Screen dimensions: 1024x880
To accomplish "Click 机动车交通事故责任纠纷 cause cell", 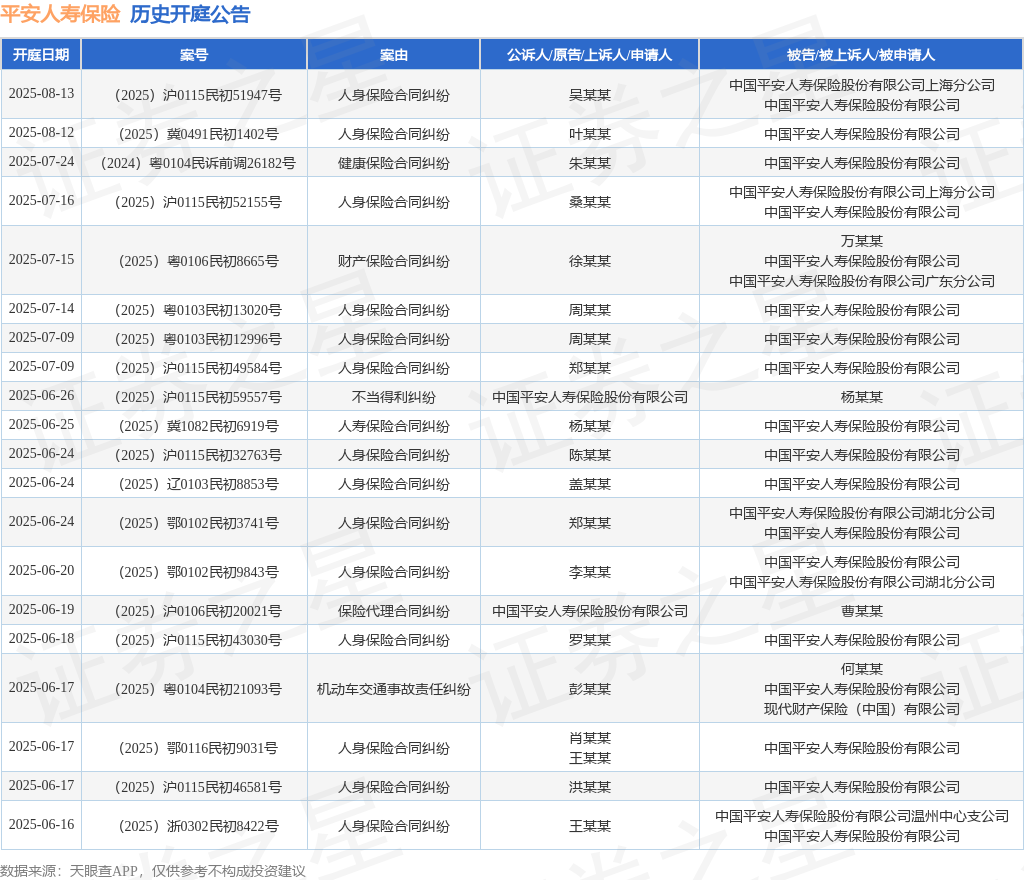I will coord(394,689).
